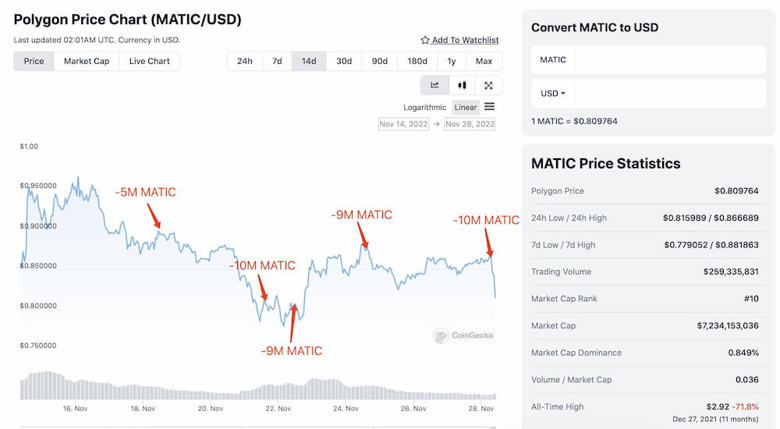Switch to the Market Cap tab

point(87,61)
